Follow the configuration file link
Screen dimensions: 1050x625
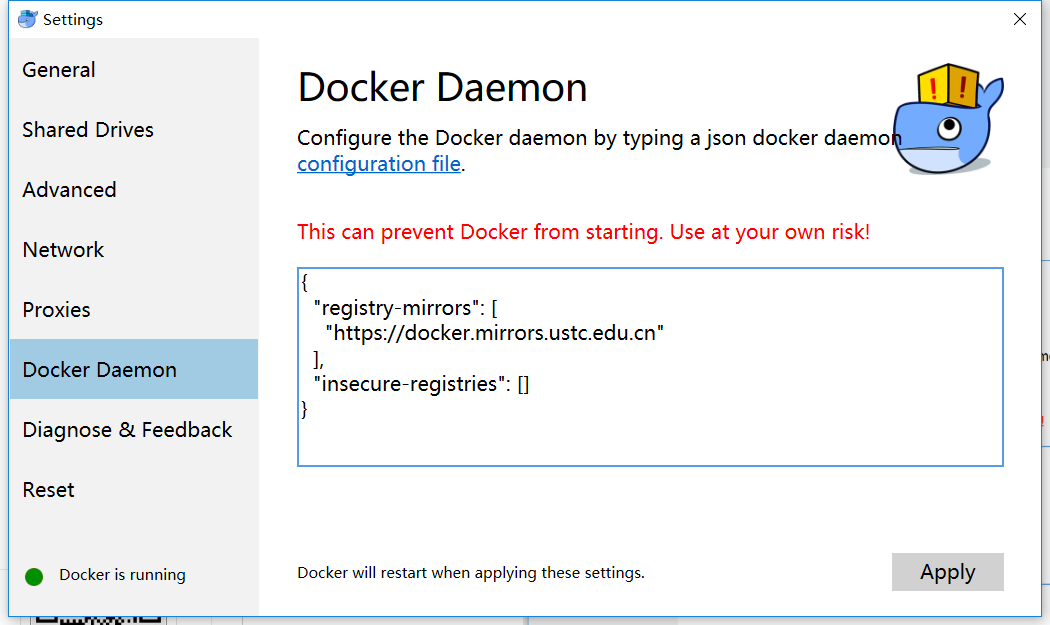coord(379,163)
